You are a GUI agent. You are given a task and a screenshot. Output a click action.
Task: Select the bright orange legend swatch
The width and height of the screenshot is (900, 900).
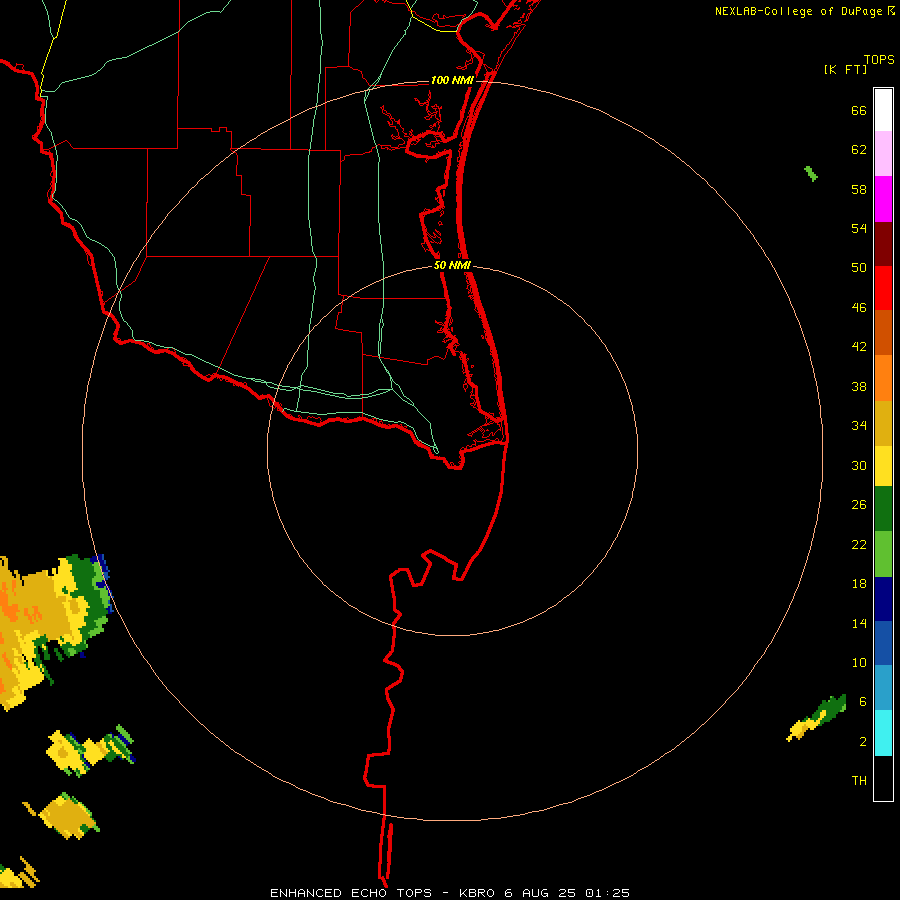click(883, 378)
